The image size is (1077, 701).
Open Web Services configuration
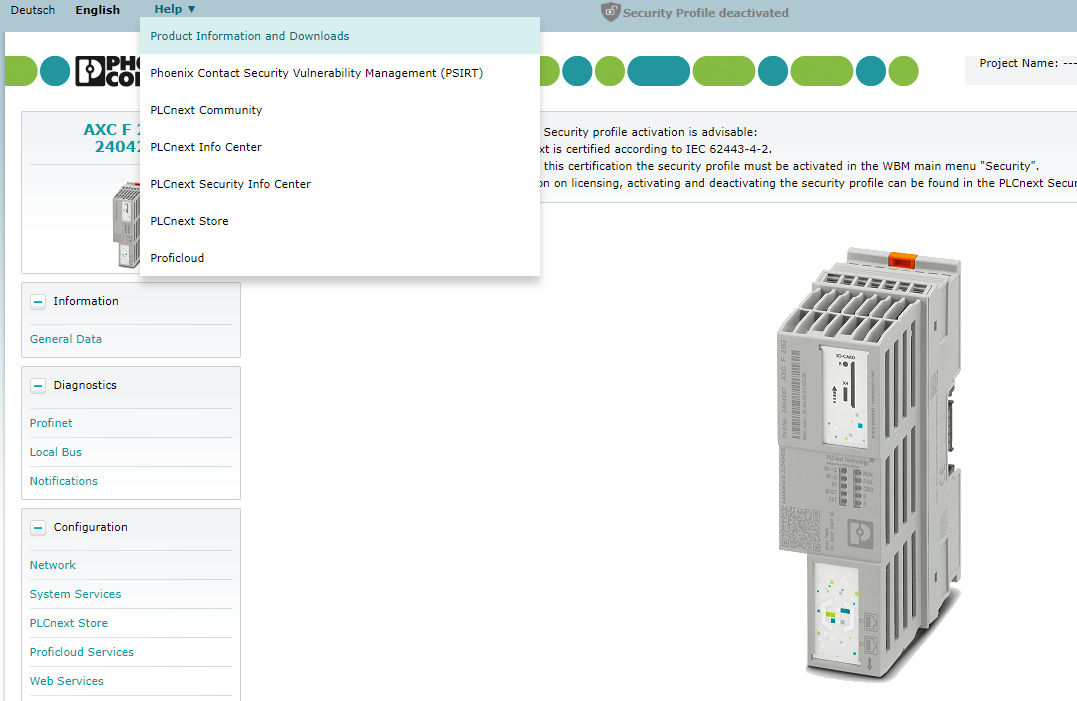67,680
